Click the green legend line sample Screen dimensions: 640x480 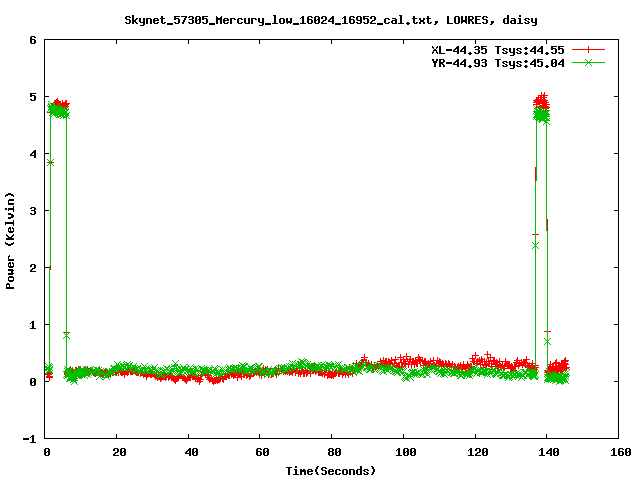588,63
